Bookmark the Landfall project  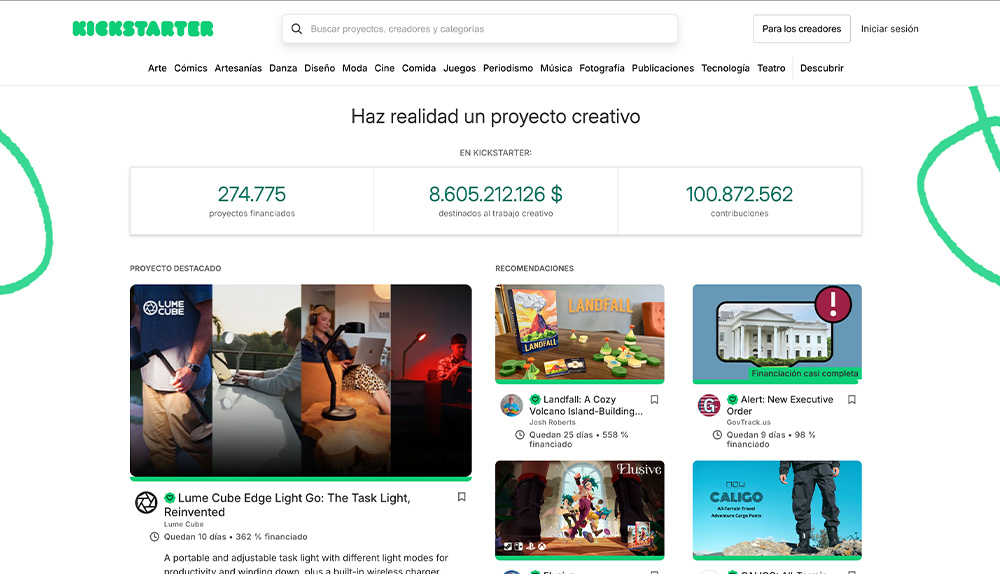tap(654, 399)
